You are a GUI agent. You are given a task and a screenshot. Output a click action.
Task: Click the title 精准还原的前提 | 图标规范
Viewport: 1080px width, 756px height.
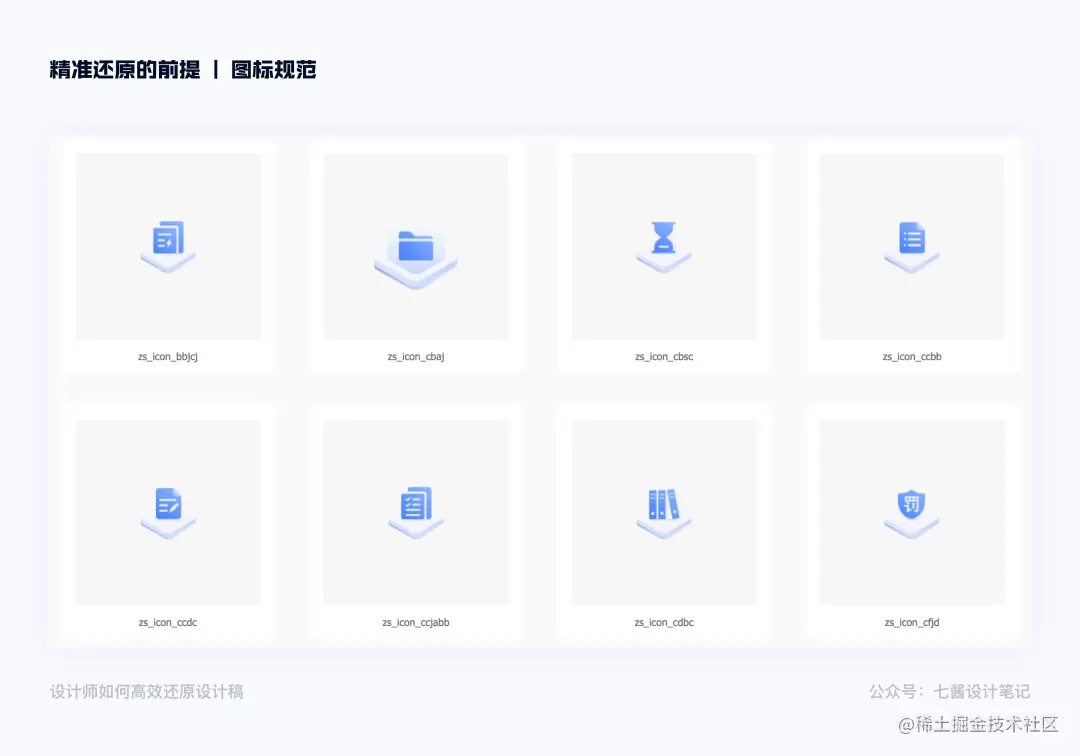(182, 71)
